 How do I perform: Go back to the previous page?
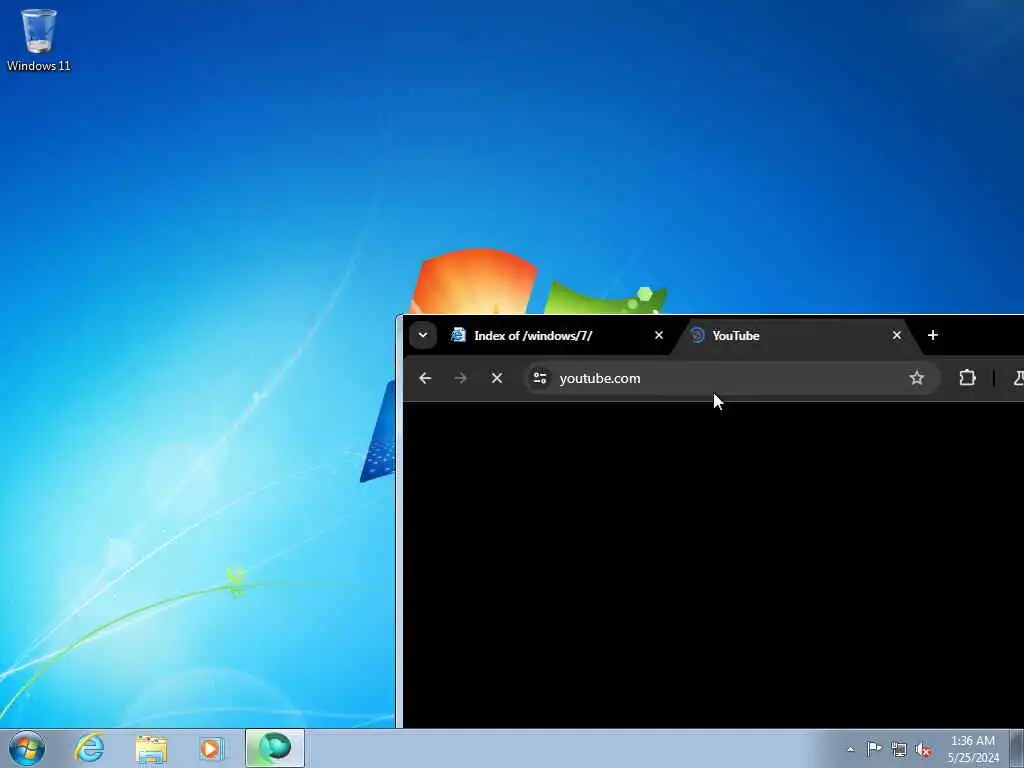(425, 378)
